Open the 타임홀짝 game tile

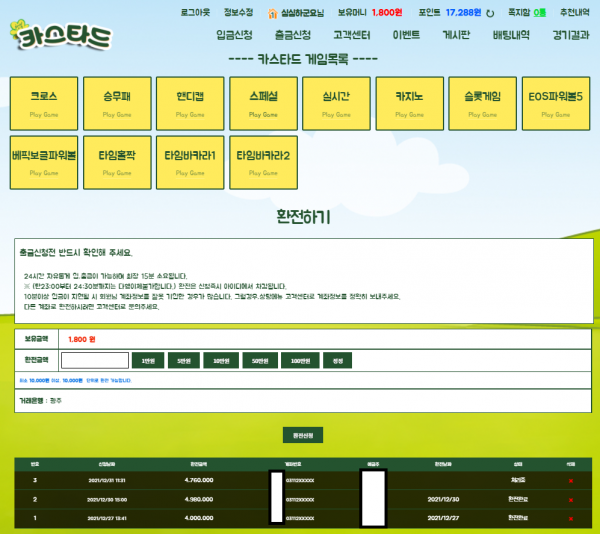click(x=117, y=162)
